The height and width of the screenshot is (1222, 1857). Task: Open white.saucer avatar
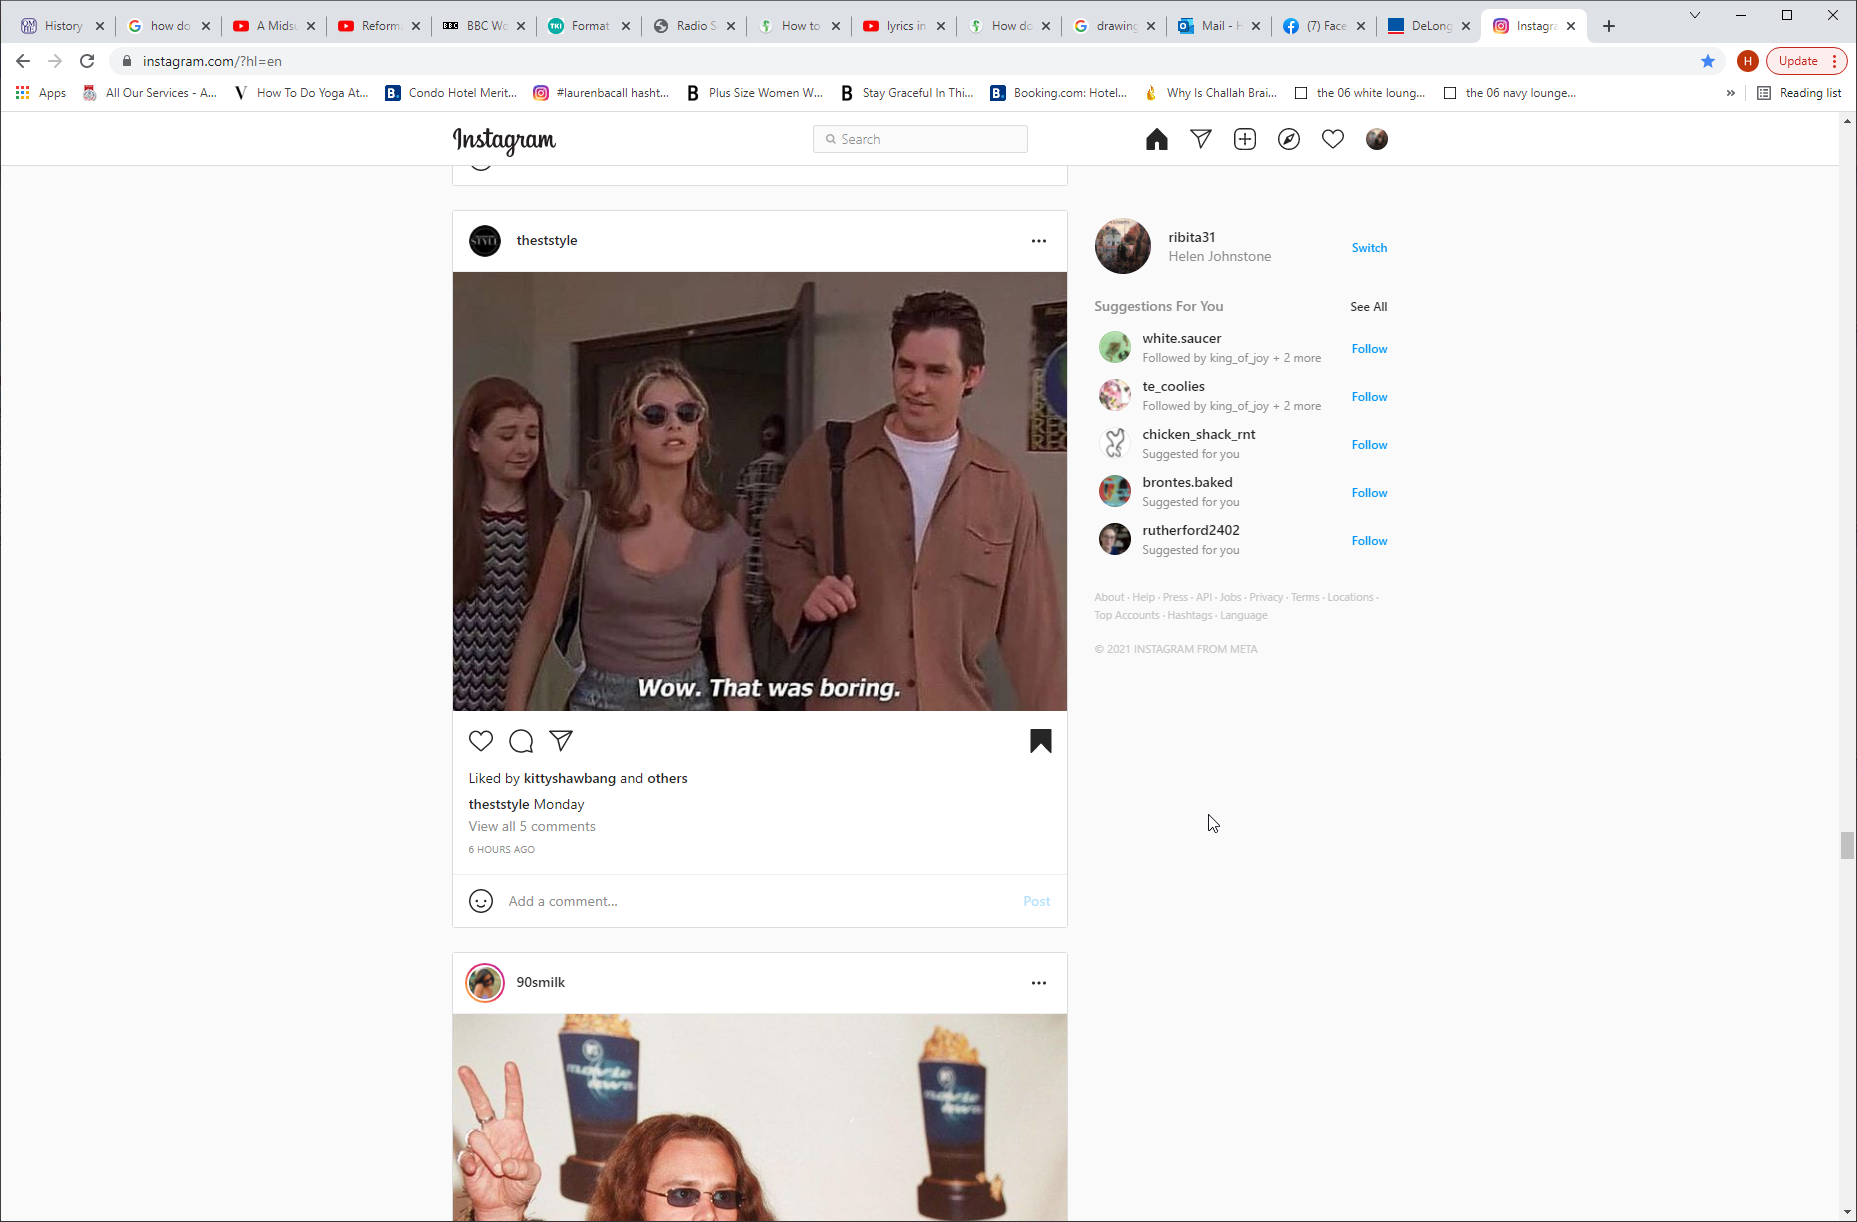[x=1114, y=348]
